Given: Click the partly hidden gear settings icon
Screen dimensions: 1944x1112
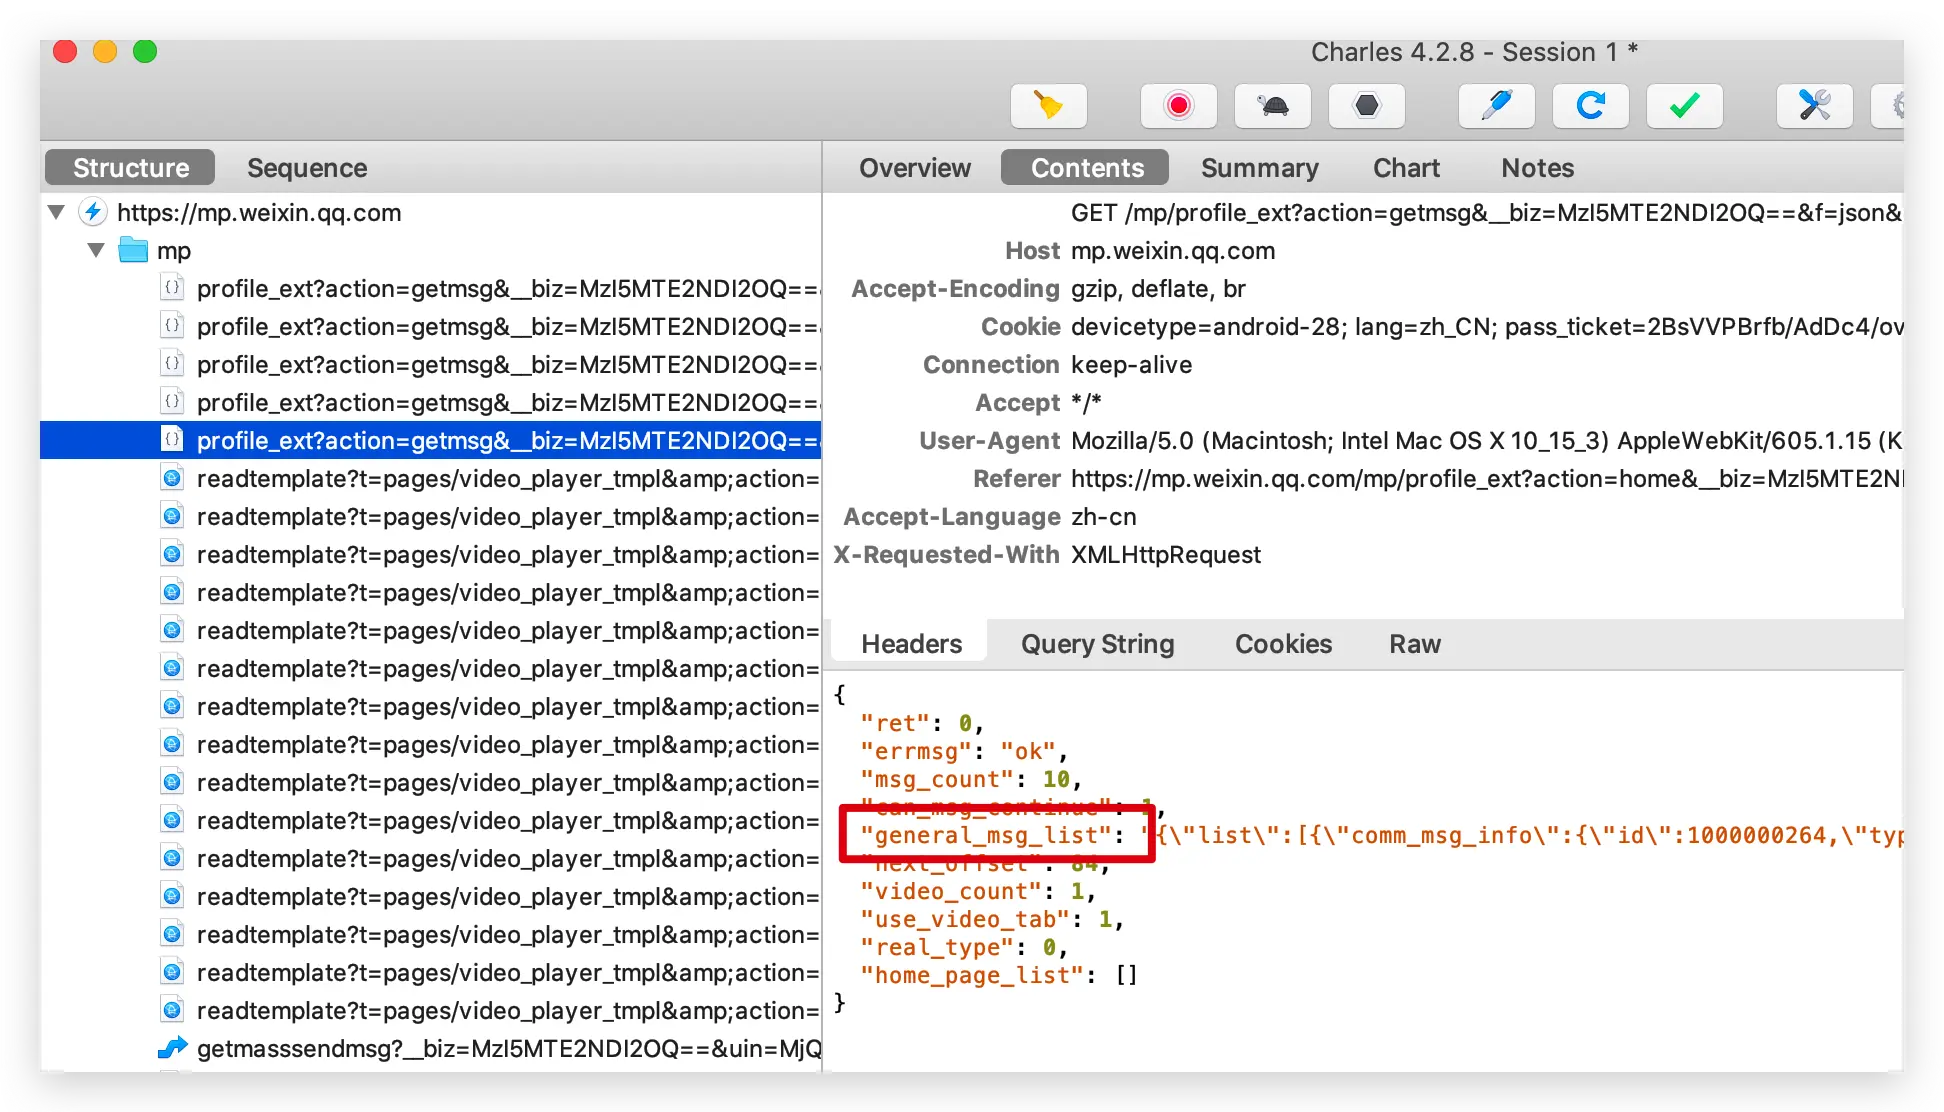Looking at the screenshot, I should pos(1895,105).
